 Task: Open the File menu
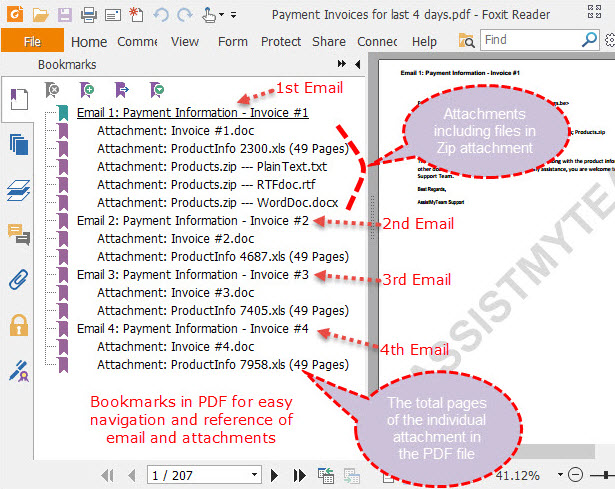[32, 41]
